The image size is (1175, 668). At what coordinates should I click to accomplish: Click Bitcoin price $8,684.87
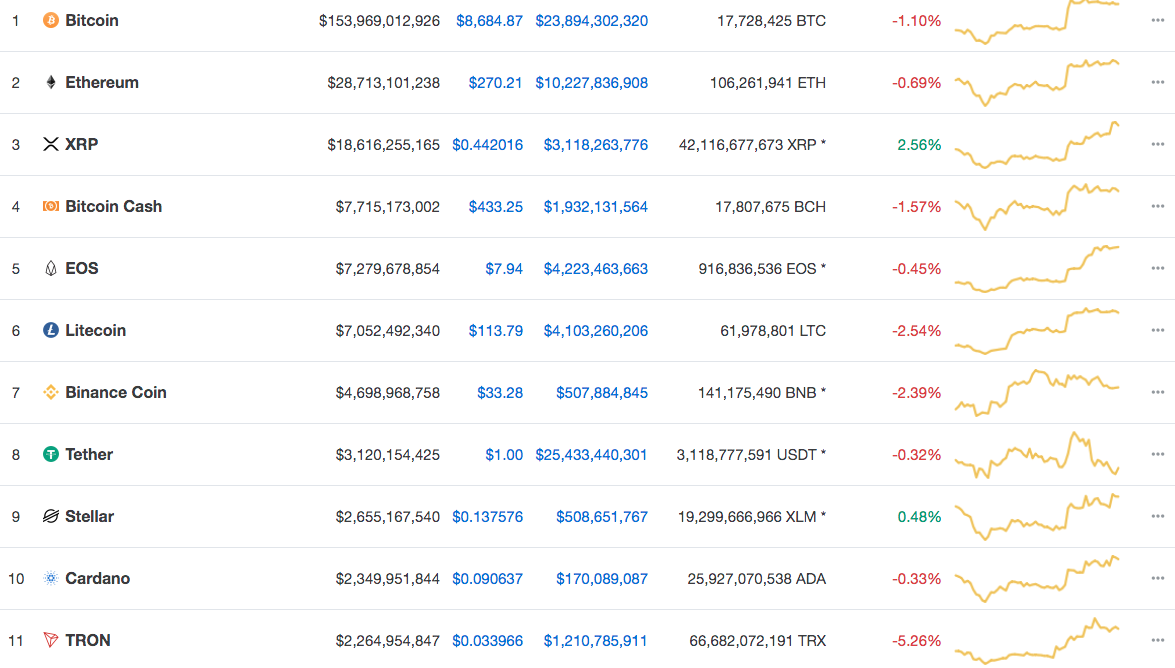tap(489, 20)
